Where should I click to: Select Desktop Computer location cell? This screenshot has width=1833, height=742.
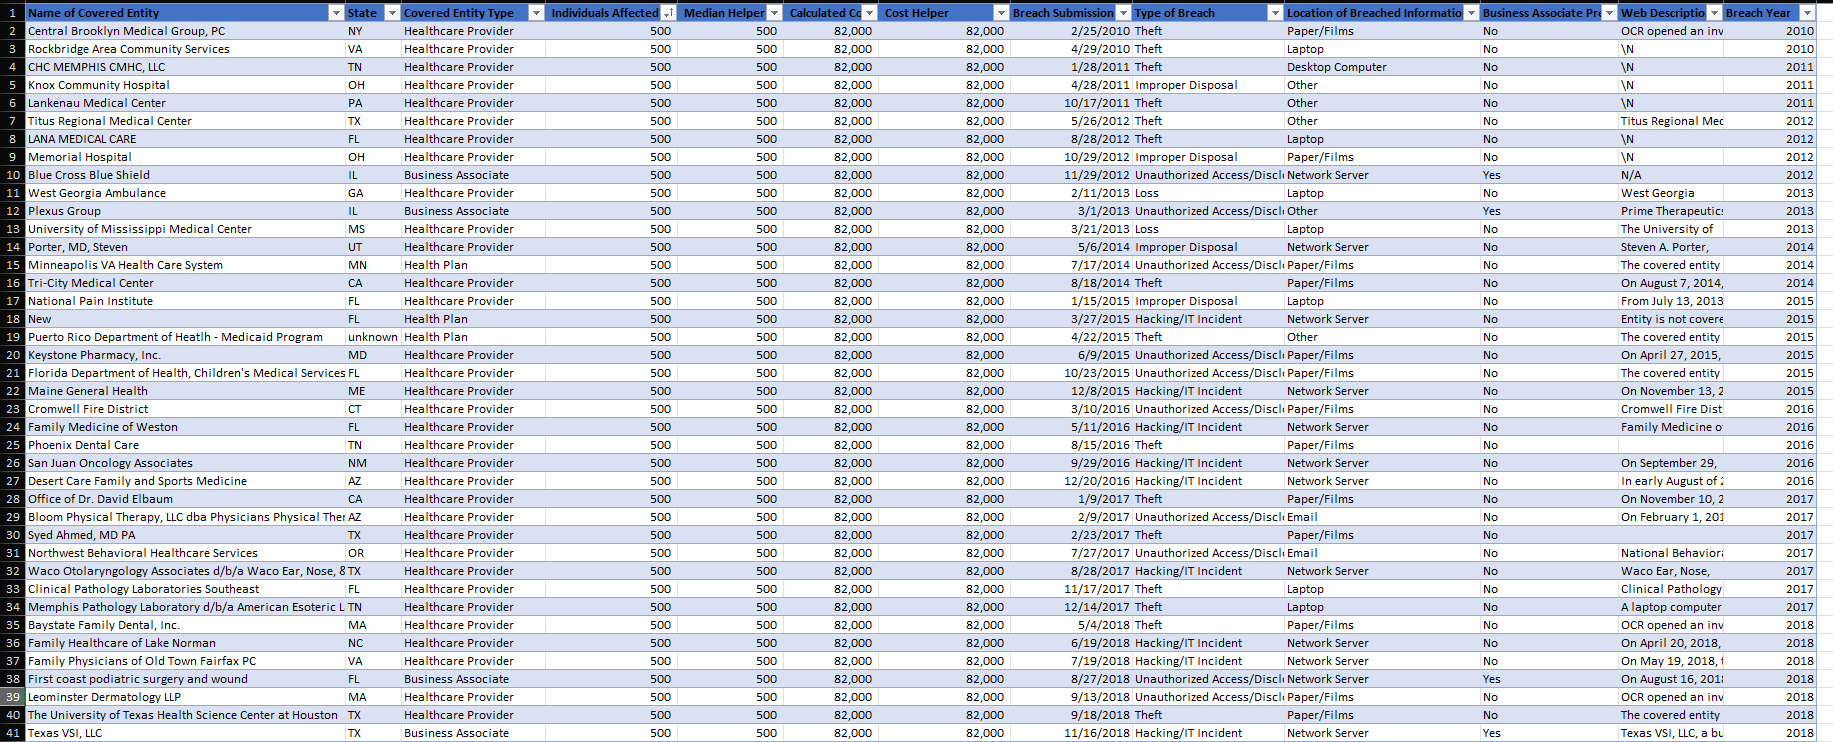pyautogui.click(x=1382, y=67)
